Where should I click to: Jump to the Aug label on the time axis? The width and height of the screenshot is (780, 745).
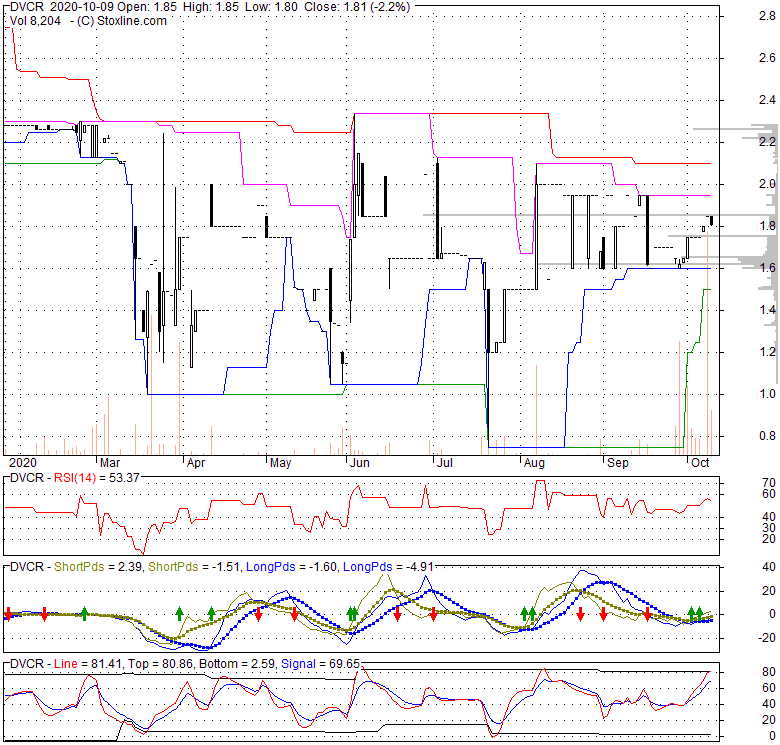(x=534, y=463)
